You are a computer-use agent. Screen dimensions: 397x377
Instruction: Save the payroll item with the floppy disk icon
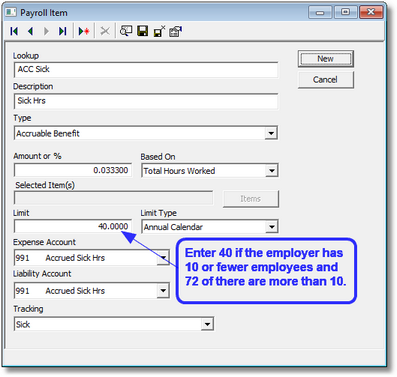(x=143, y=31)
